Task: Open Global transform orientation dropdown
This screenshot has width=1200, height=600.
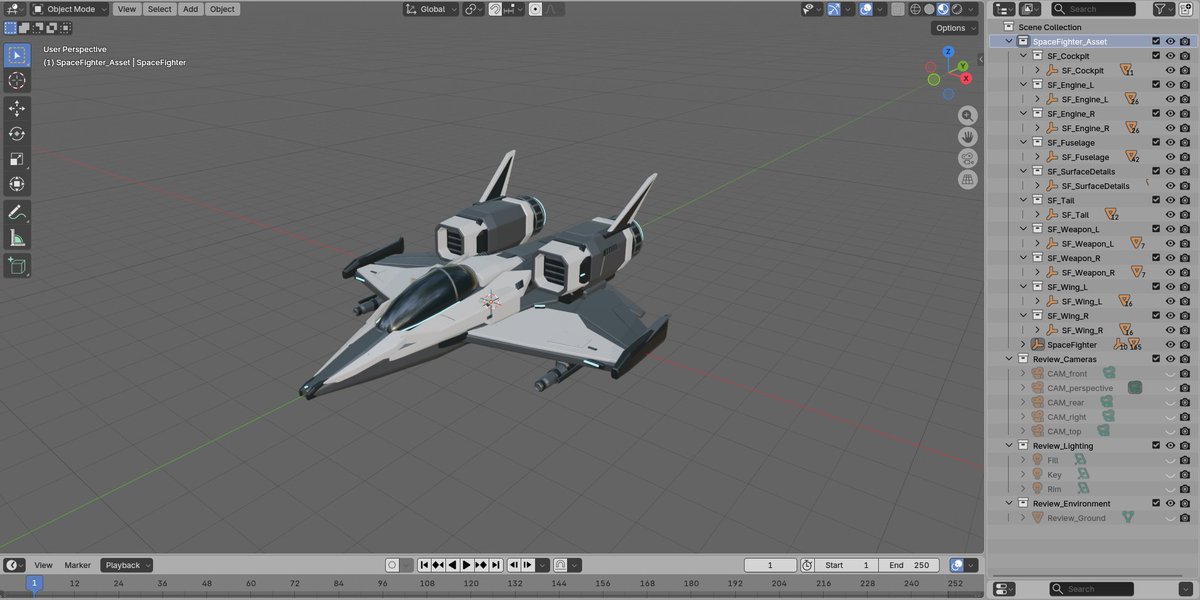Action: tap(431, 9)
